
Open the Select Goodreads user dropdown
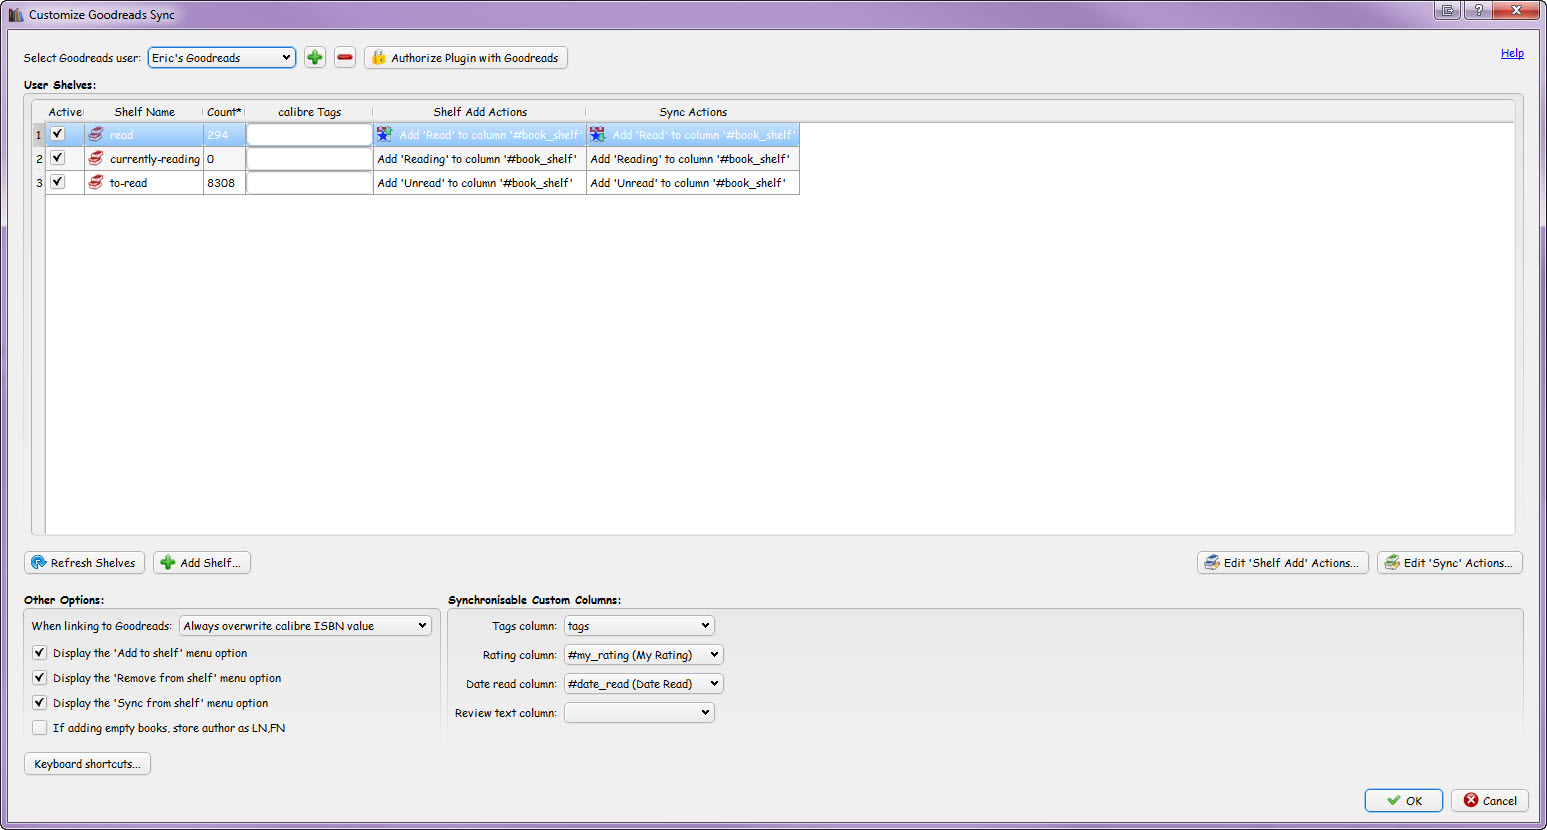point(222,58)
